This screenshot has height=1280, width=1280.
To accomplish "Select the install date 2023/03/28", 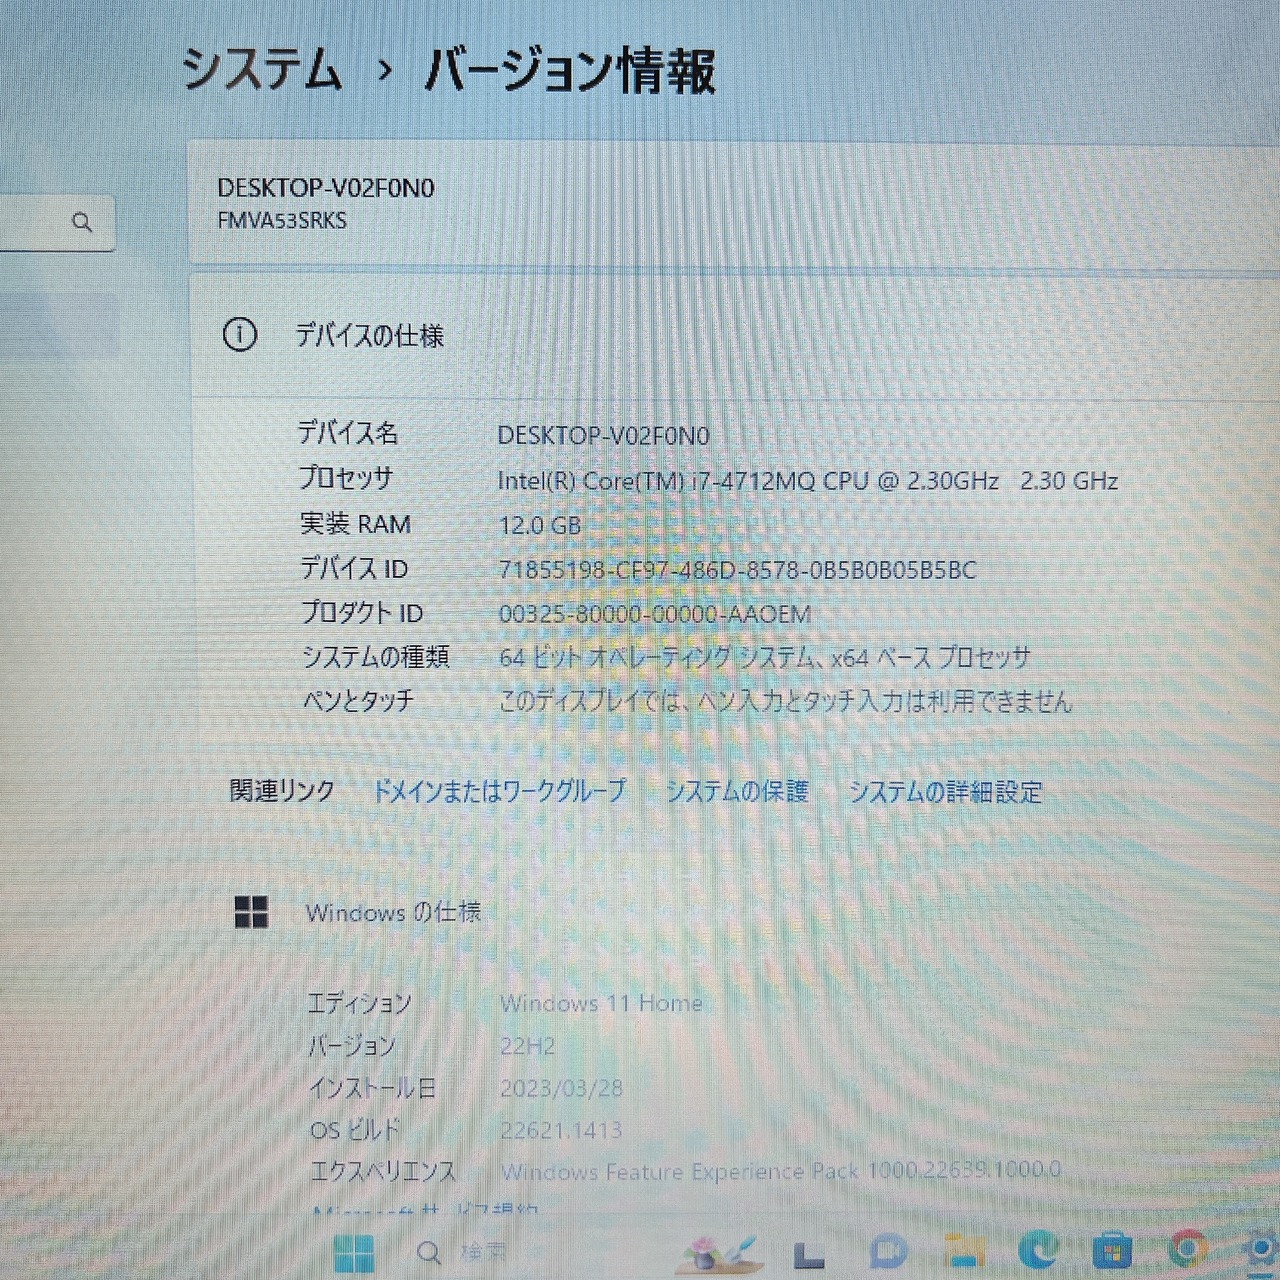I will tap(561, 1088).
